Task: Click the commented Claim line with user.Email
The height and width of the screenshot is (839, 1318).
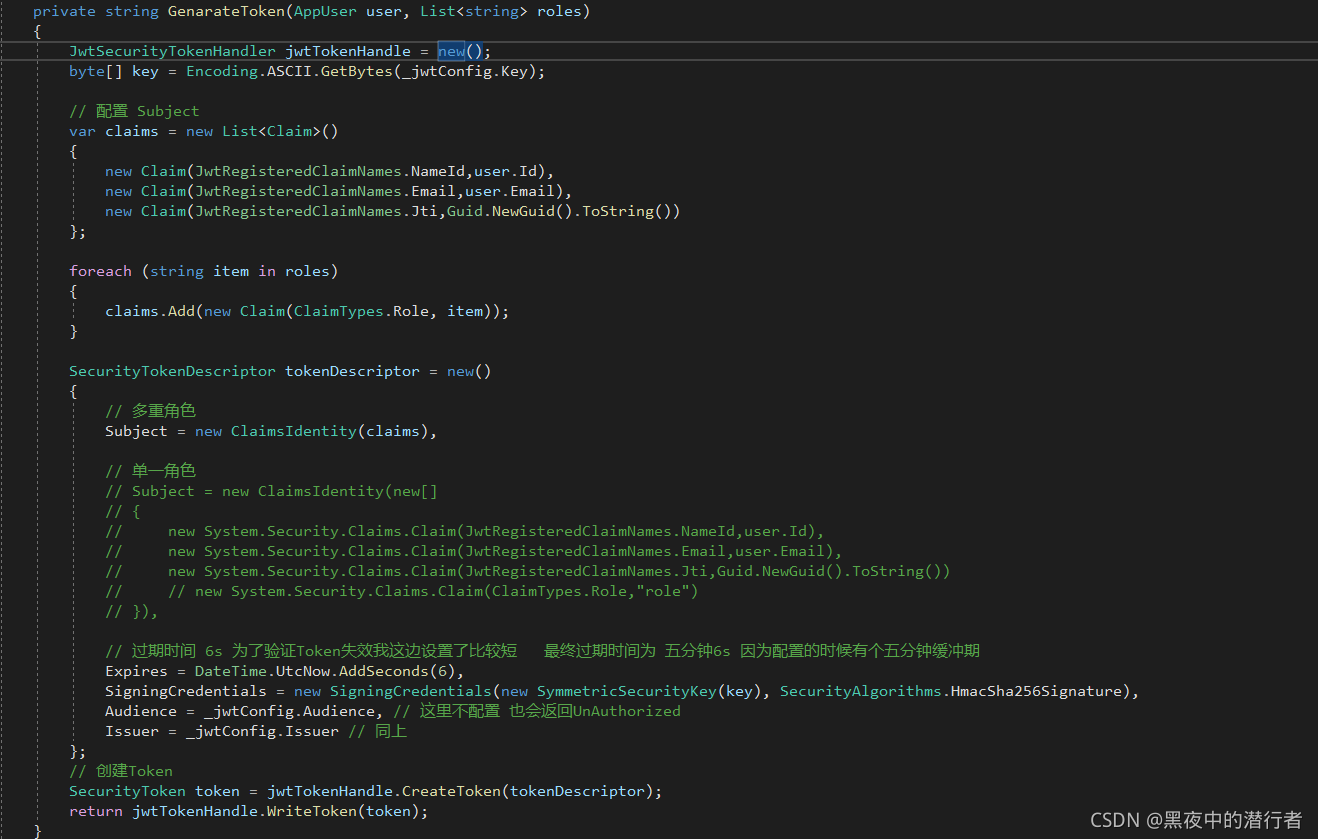Action: click(x=474, y=551)
